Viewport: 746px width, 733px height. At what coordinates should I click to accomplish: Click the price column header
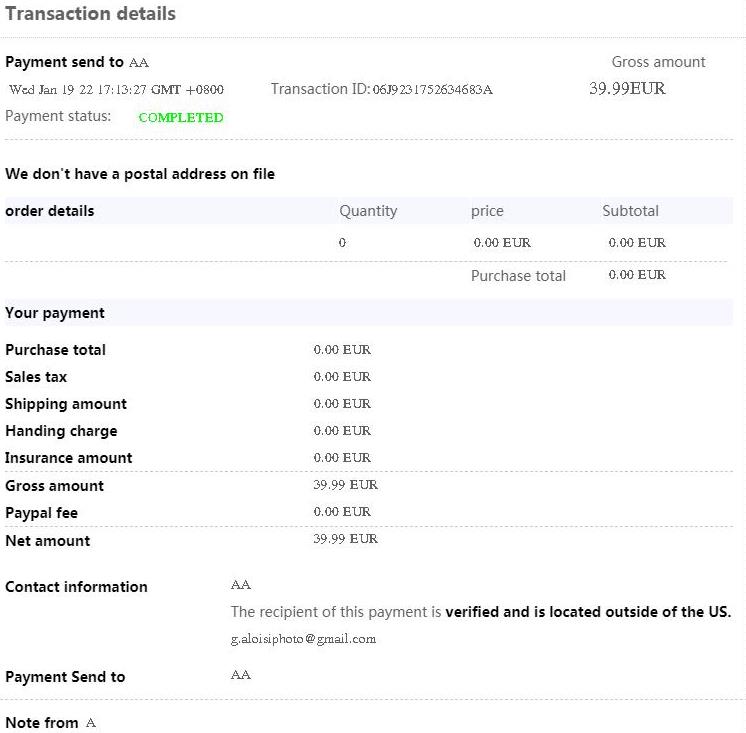487,211
